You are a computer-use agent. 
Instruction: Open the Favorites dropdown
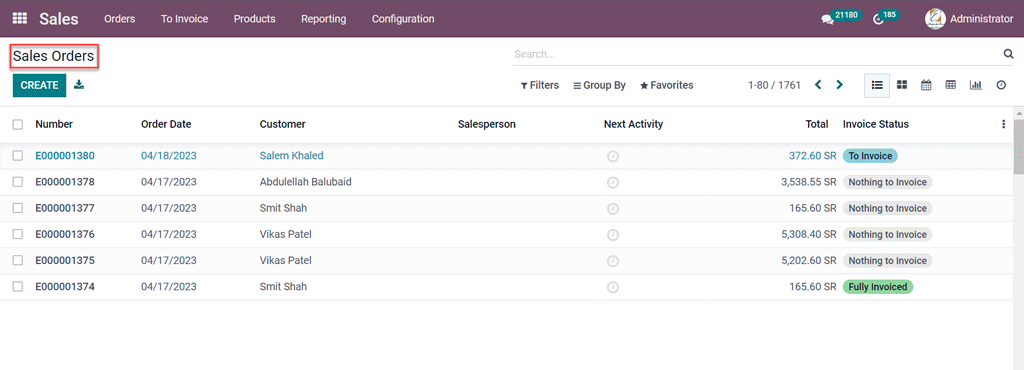point(667,85)
